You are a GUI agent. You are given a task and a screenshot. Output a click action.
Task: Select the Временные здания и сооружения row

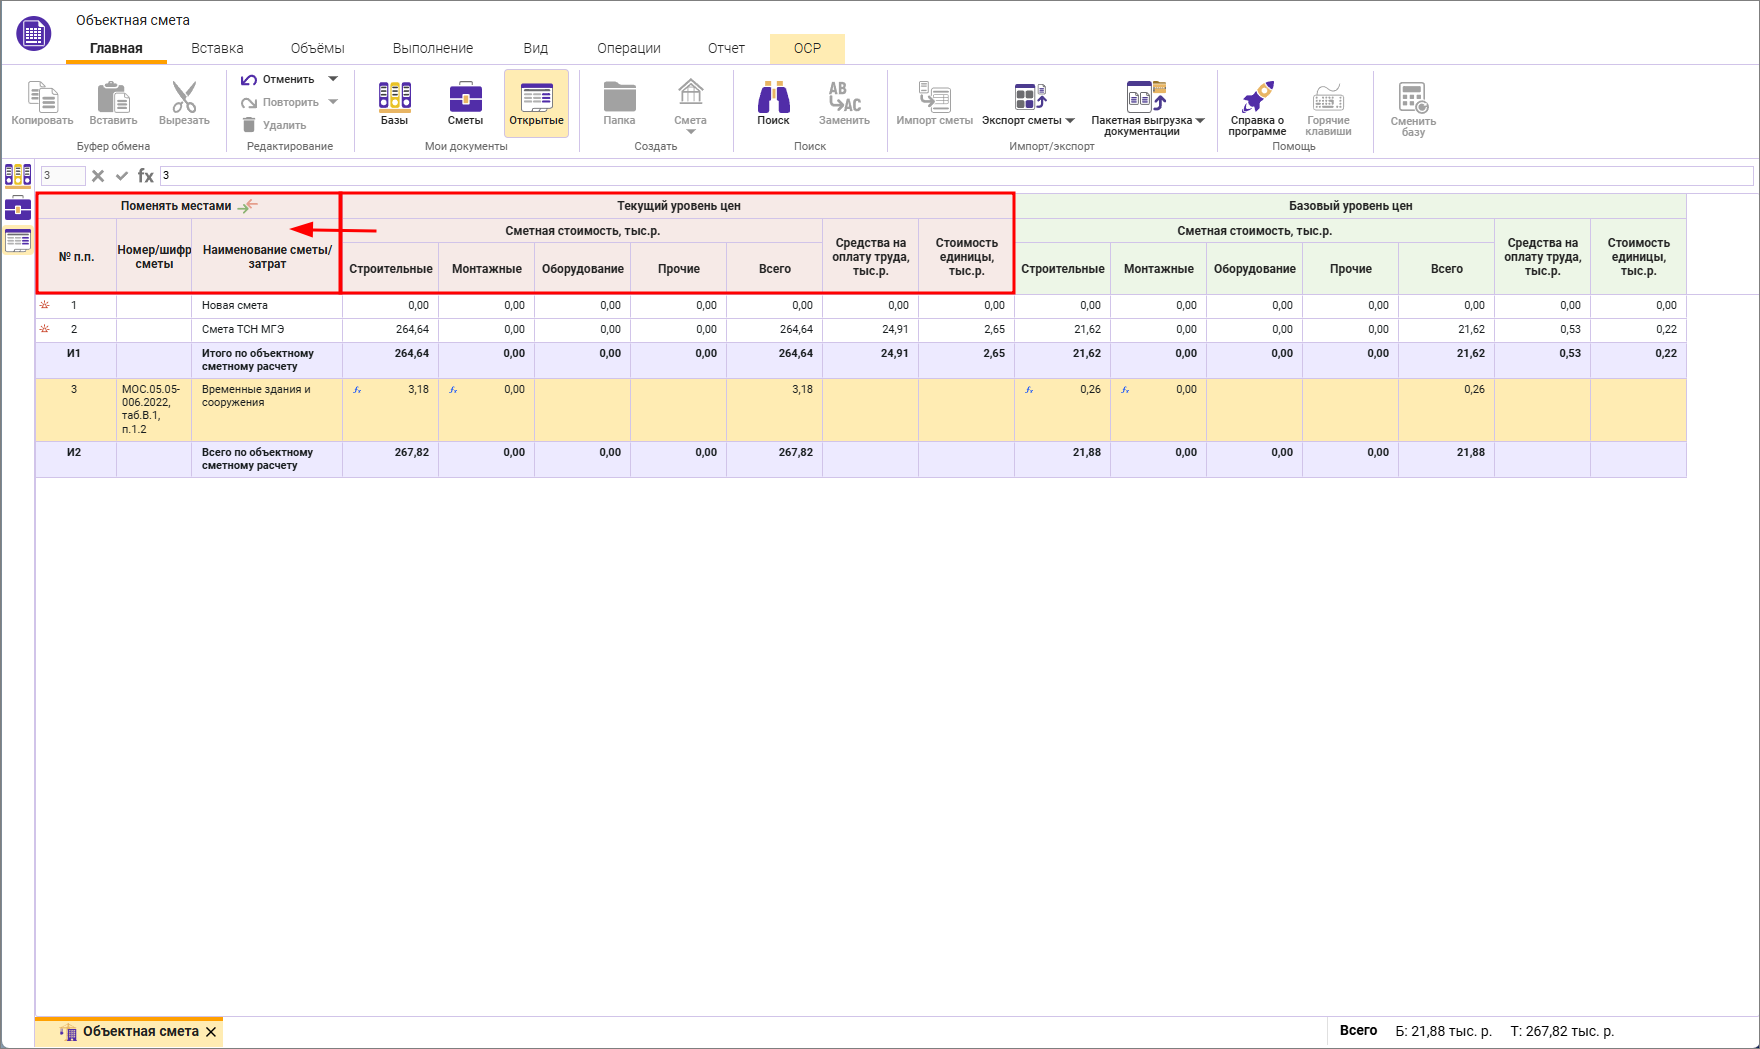(256, 396)
